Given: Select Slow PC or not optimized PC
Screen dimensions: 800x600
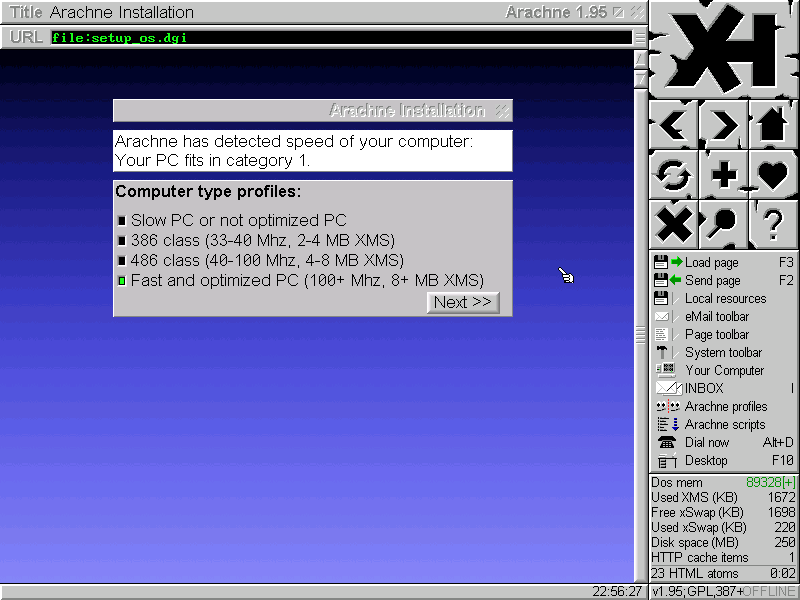Looking at the screenshot, I should point(121,220).
